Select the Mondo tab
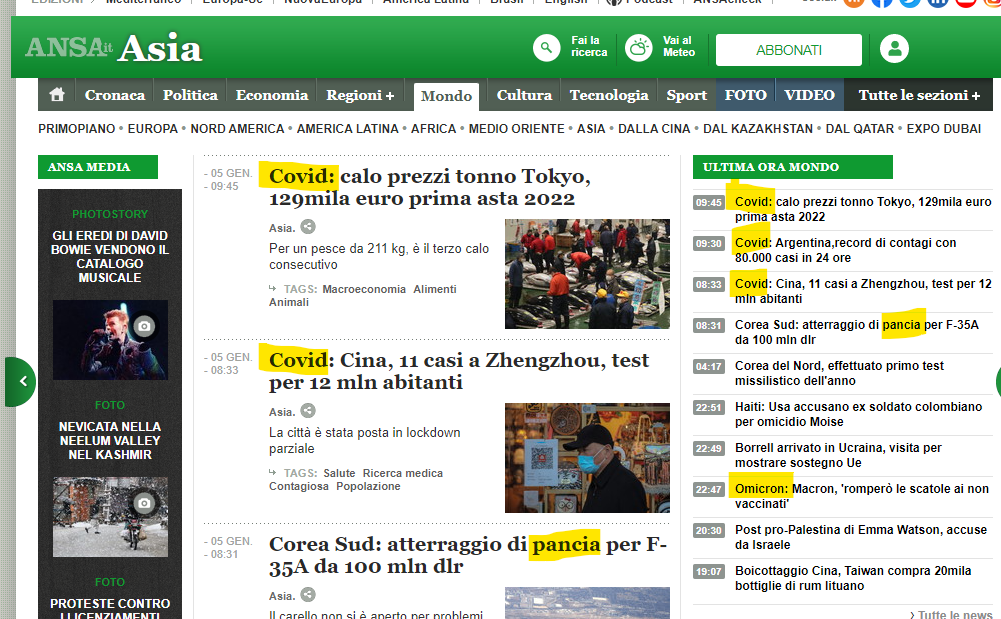Image resolution: width=1001 pixels, height=619 pixels. 446,96
